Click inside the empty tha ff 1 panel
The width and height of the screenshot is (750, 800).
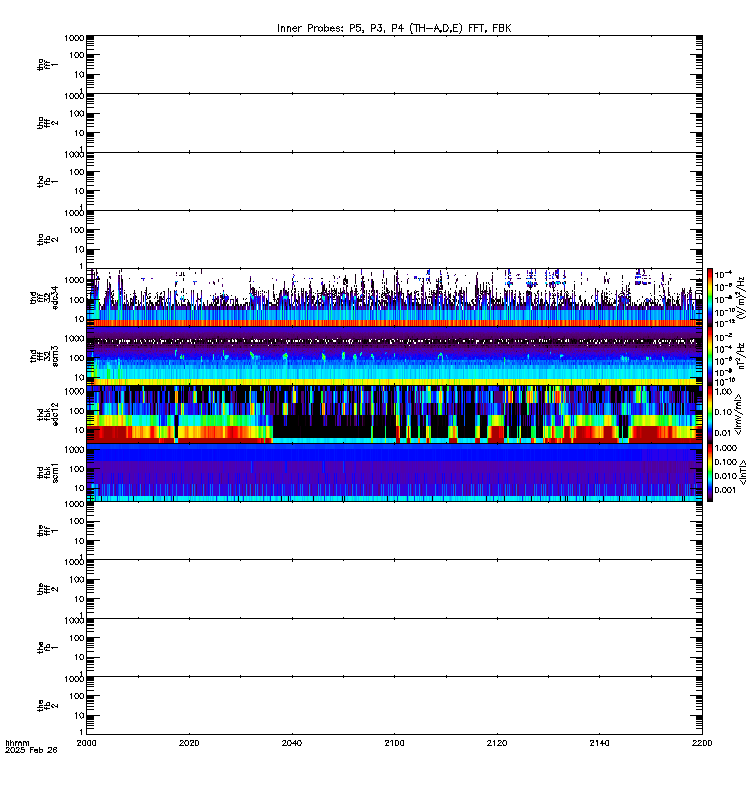[x=394, y=64]
